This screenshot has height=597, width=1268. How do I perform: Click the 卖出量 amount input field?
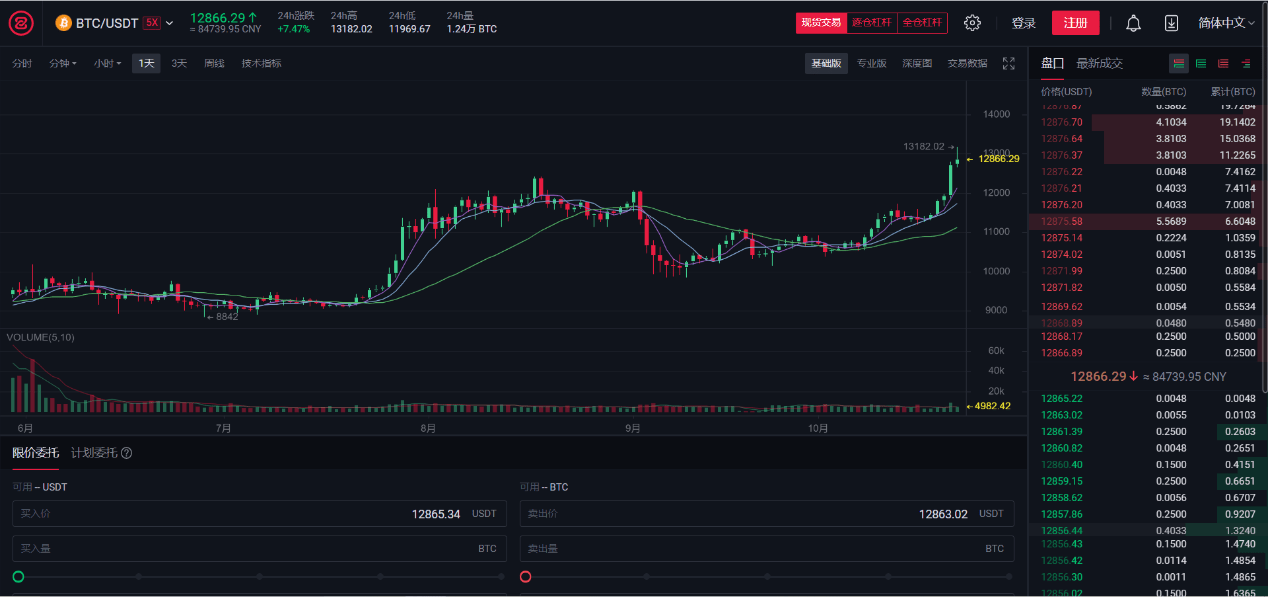(767, 548)
